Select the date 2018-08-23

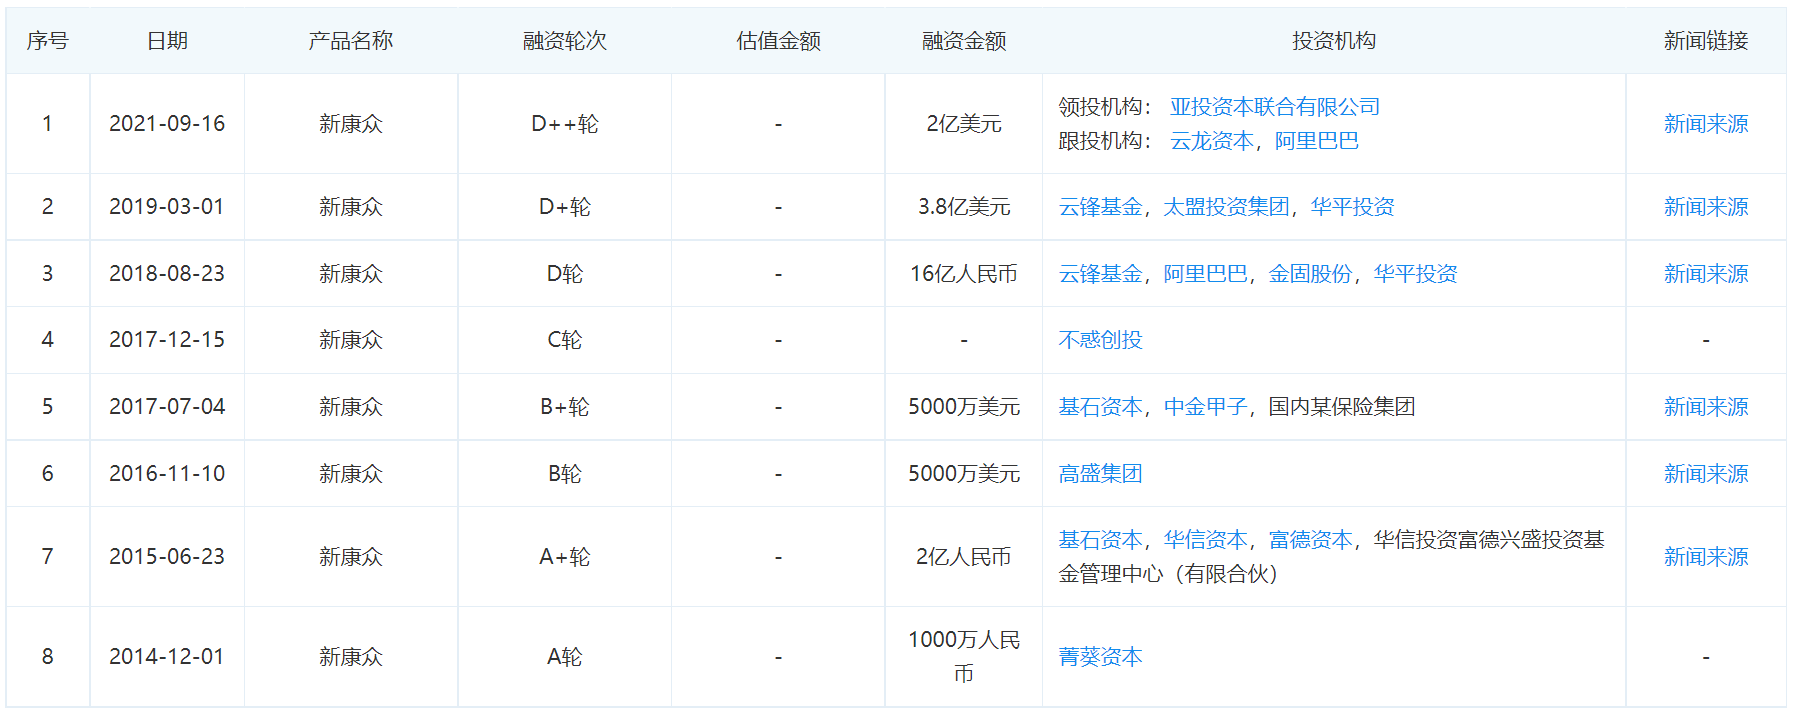coord(167,274)
